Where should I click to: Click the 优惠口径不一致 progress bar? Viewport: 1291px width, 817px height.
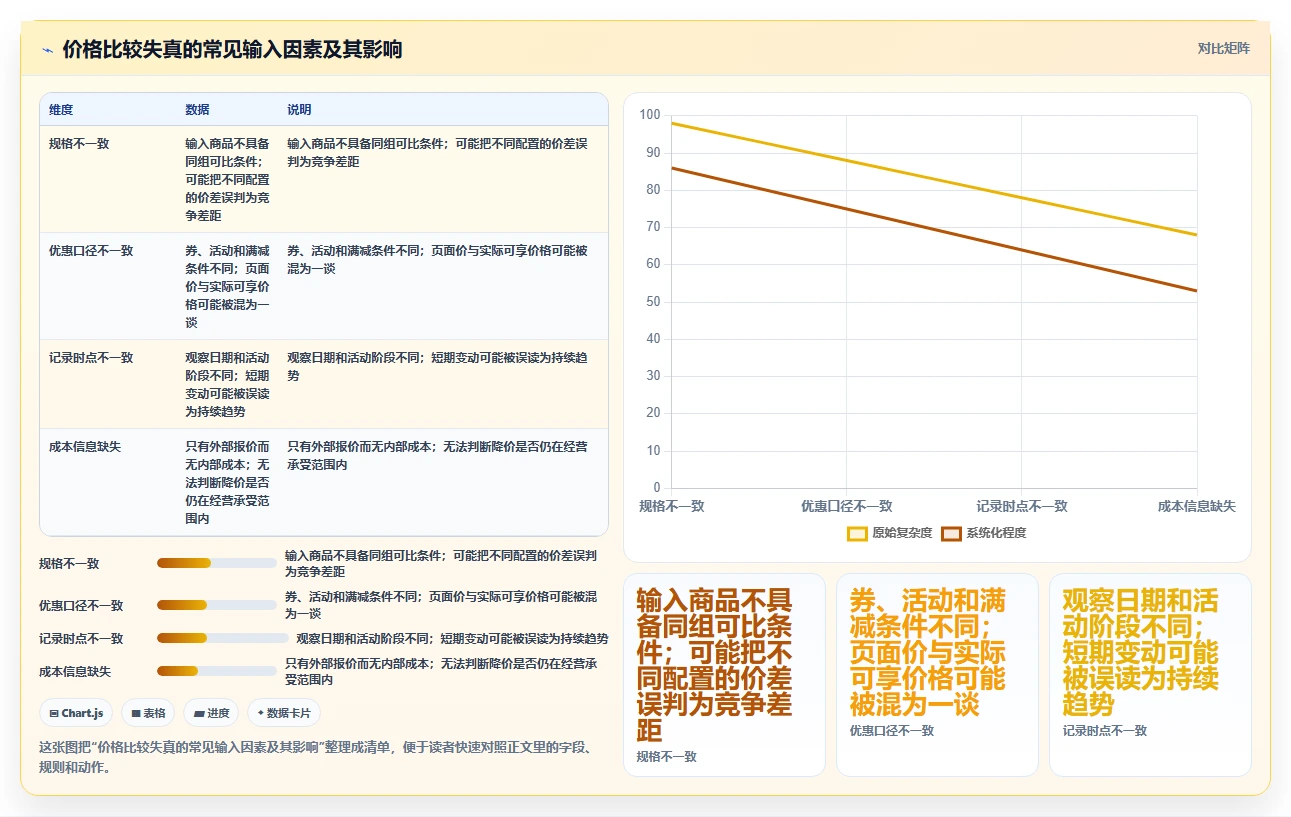pyautogui.click(x=217, y=605)
